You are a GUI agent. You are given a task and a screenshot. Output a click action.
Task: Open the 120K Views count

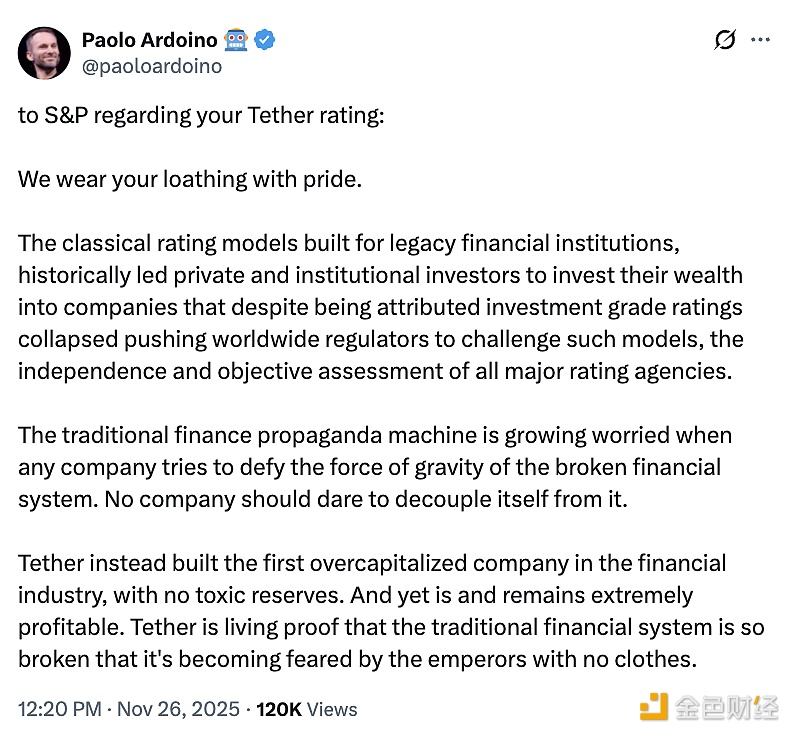pyautogui.click(x=306, y=709)
